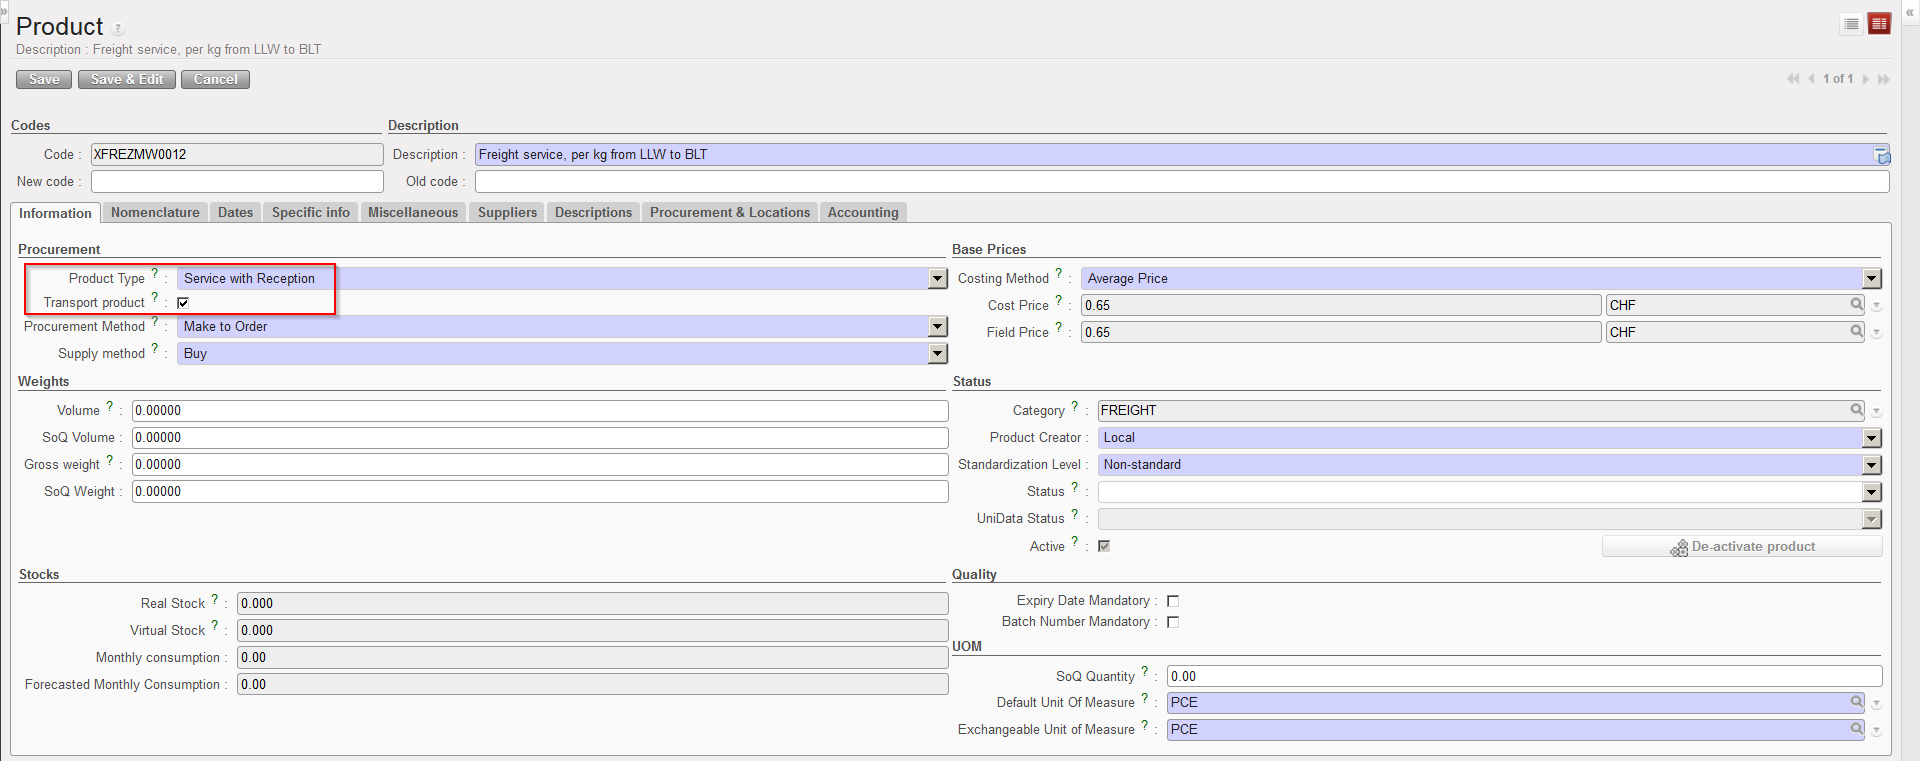The height and width of the screenshot is (761, 1920).
Task: Click the Gross weight input field
Action: [540, 465]
